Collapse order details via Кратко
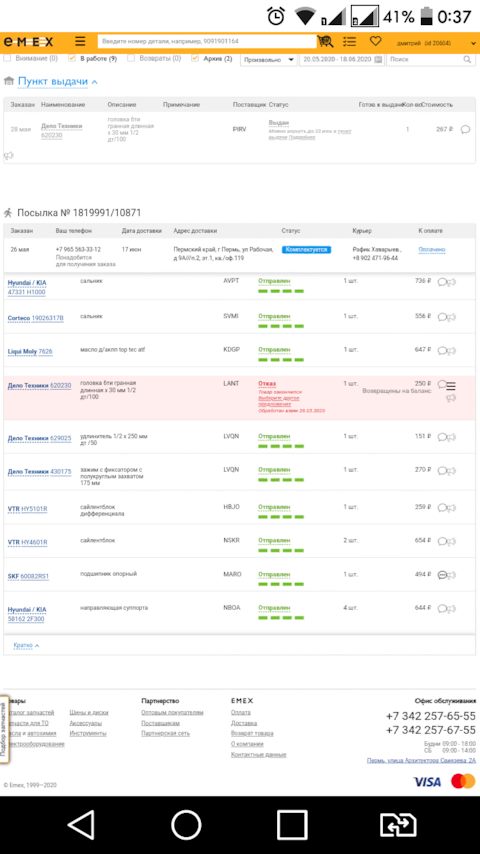This screenshot has width=480, height=854. coord(26,645)
